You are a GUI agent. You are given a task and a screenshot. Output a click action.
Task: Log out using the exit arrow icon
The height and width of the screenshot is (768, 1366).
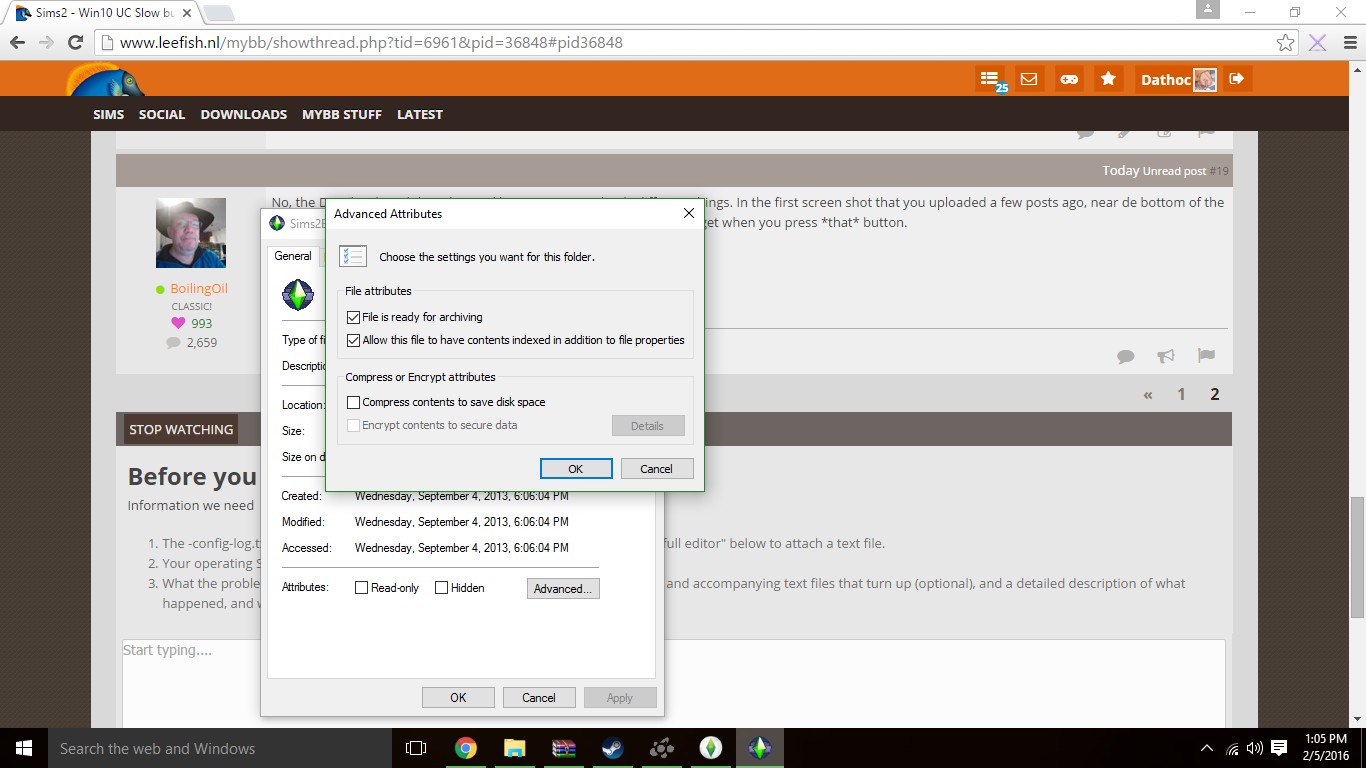coord(1237,79)
